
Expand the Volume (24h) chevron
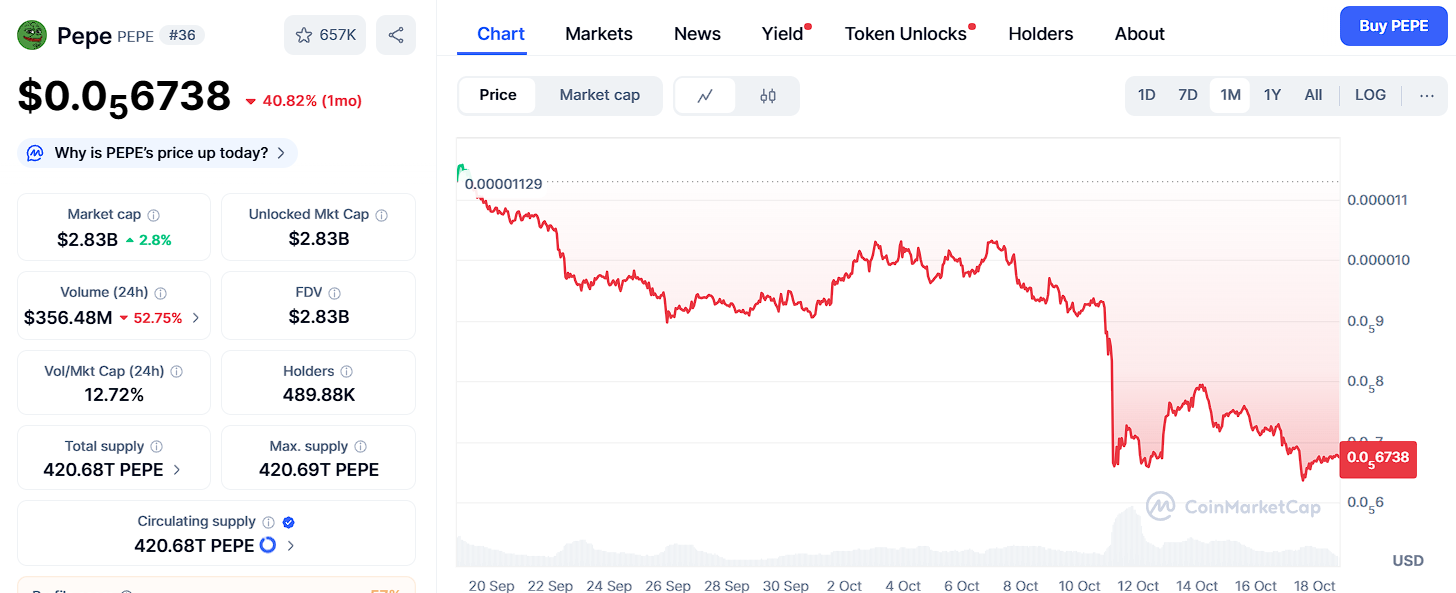[196, 318]
